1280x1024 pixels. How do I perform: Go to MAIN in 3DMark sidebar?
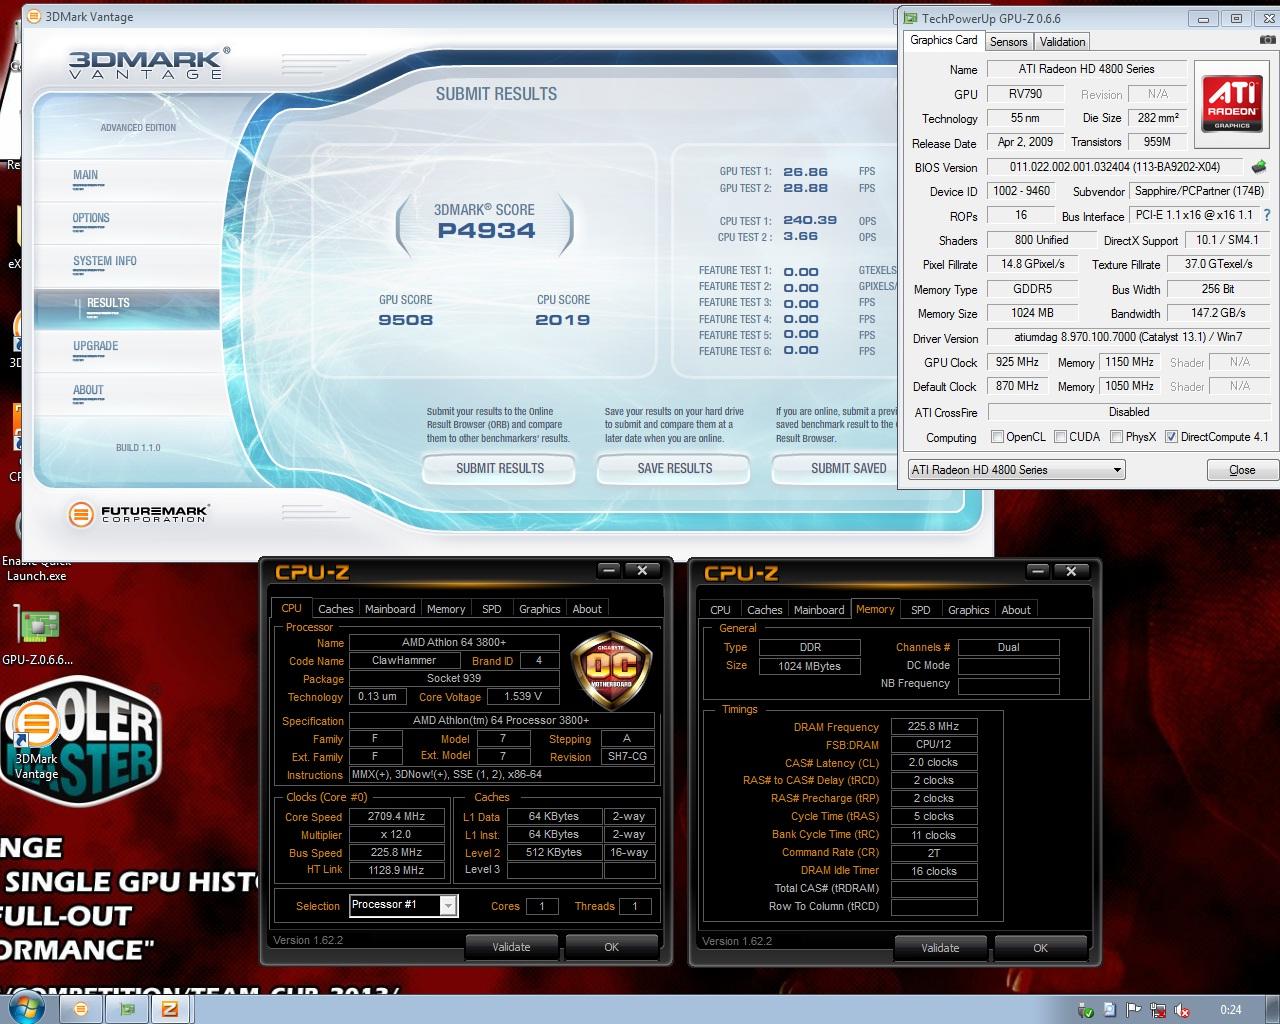coord(86,175)
